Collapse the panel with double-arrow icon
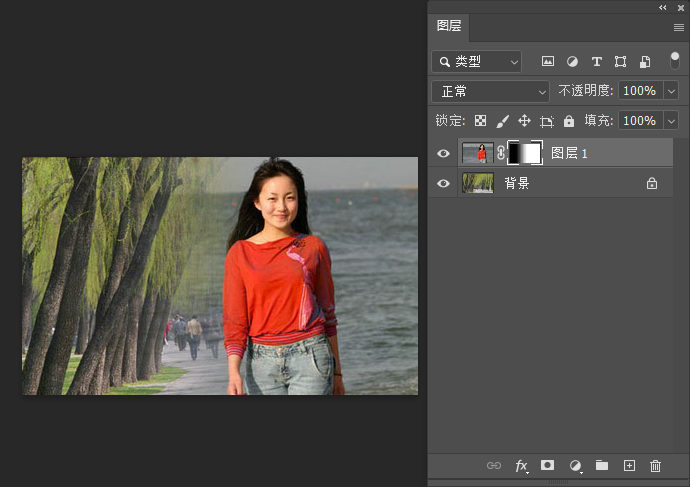 [663, 7]
